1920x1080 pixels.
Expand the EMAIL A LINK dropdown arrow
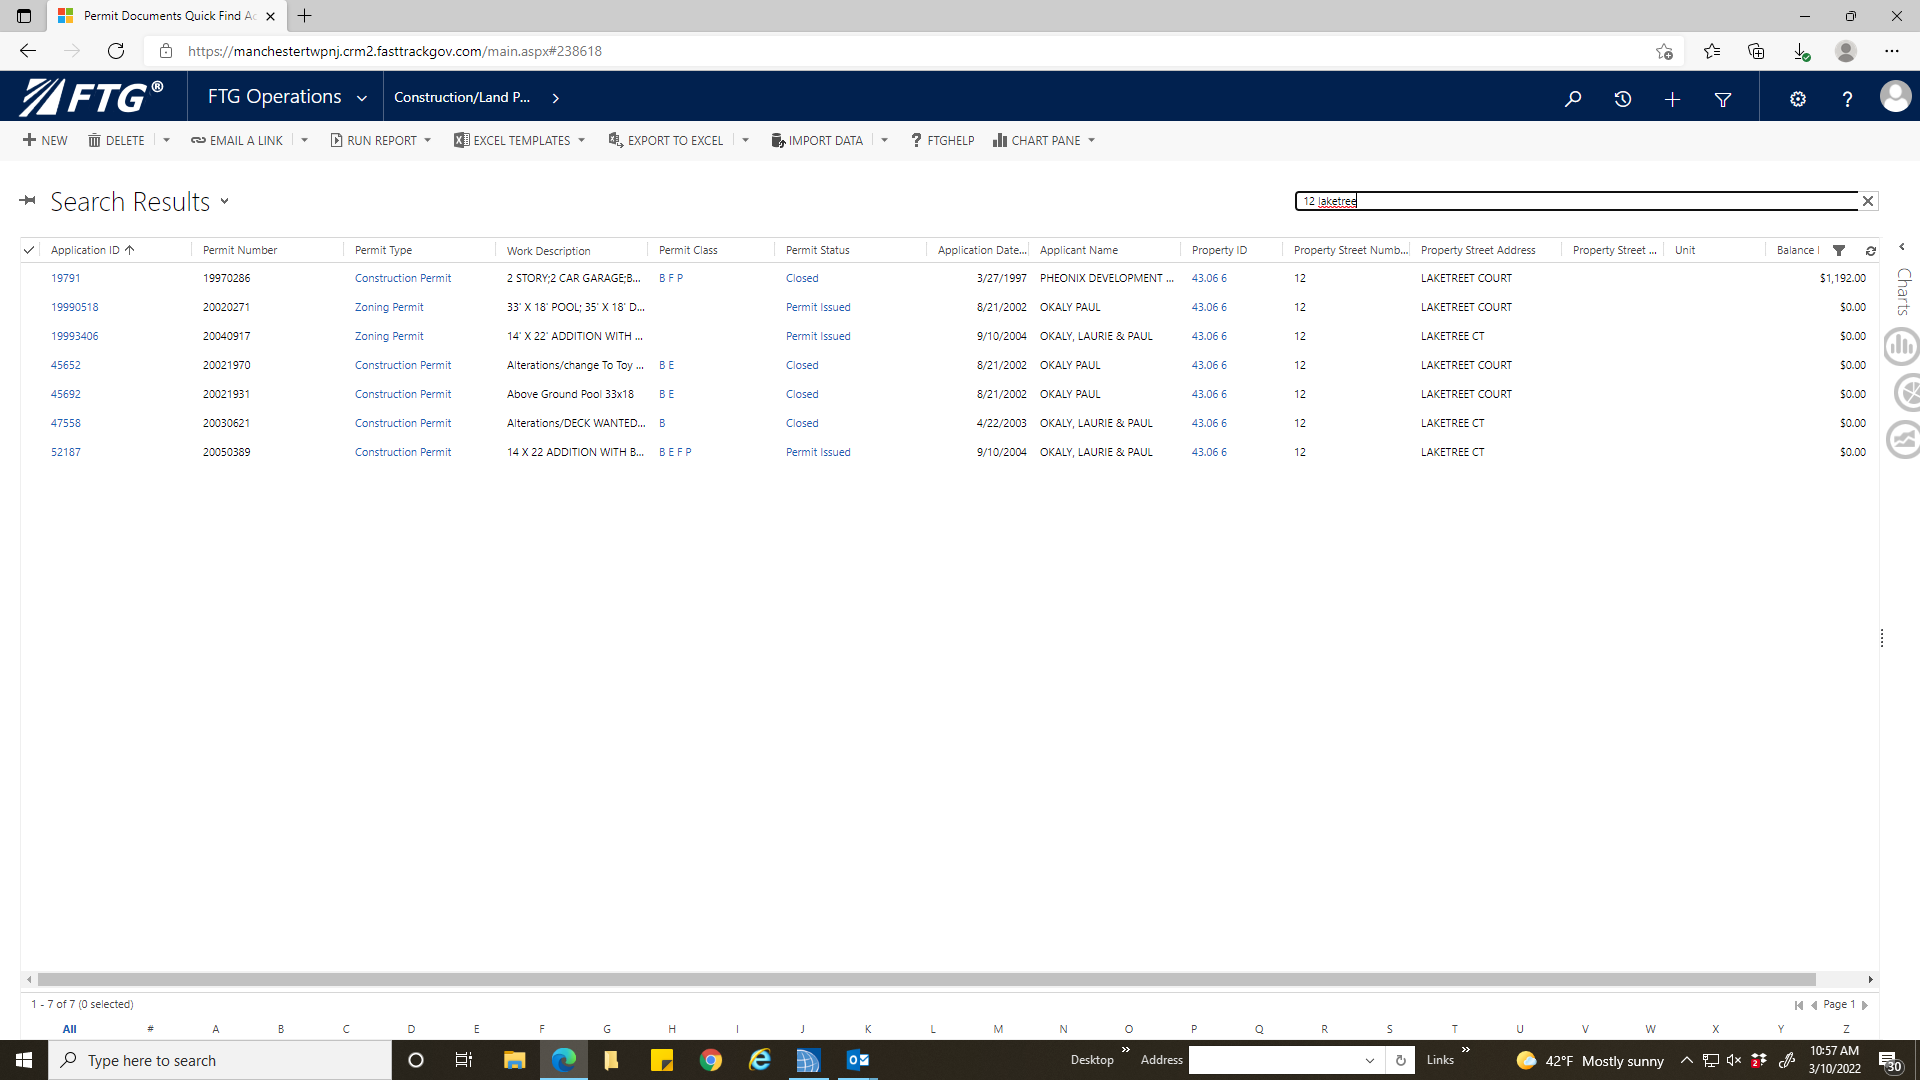[305, 141]
